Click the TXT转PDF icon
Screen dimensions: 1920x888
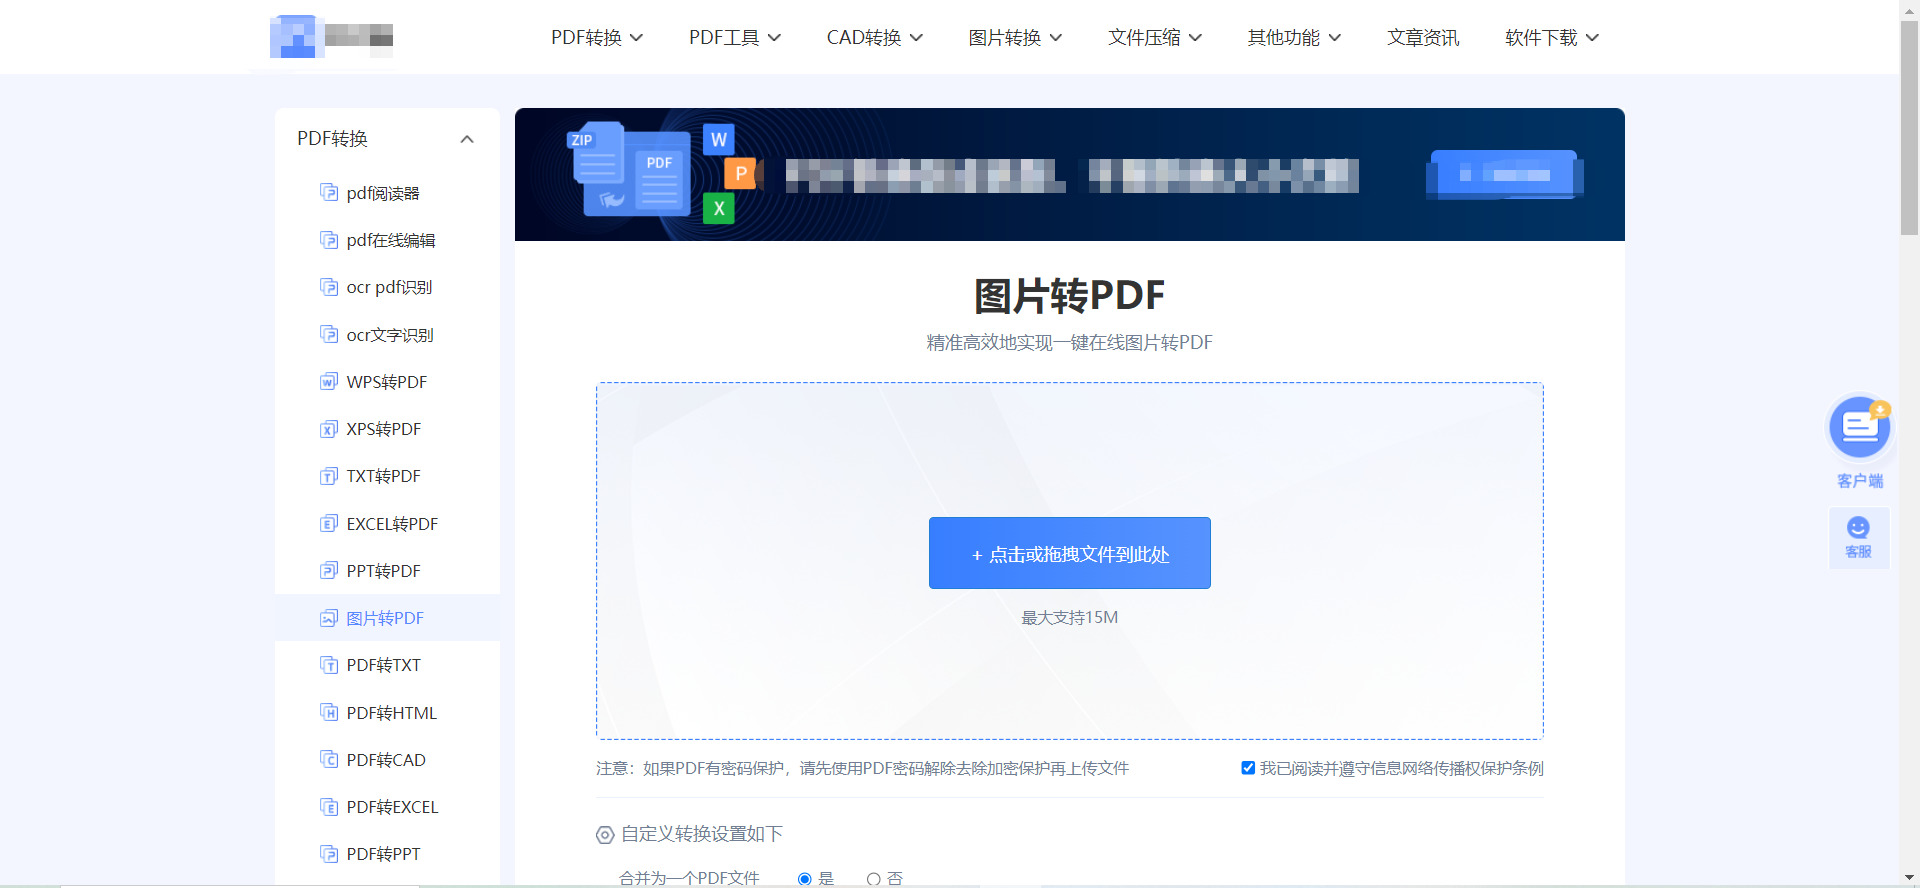coord(329,476)
